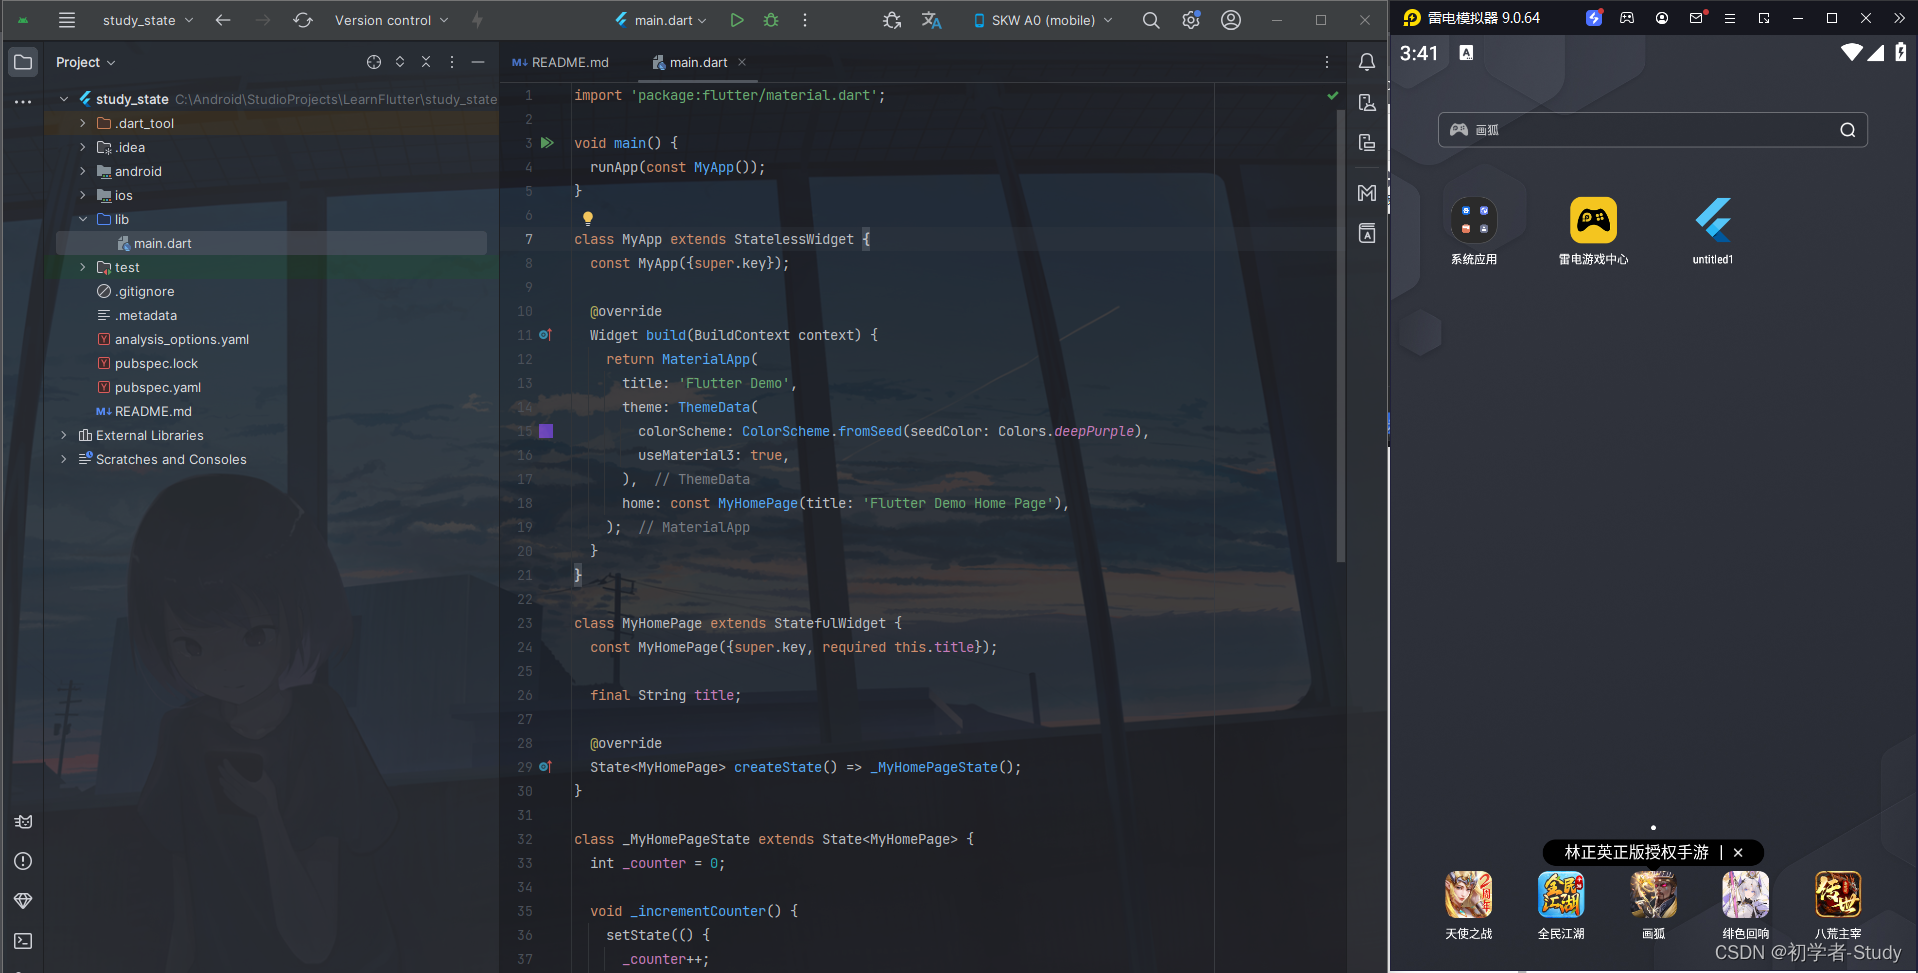Click the emulator search input field

[x=1652, y=130]
